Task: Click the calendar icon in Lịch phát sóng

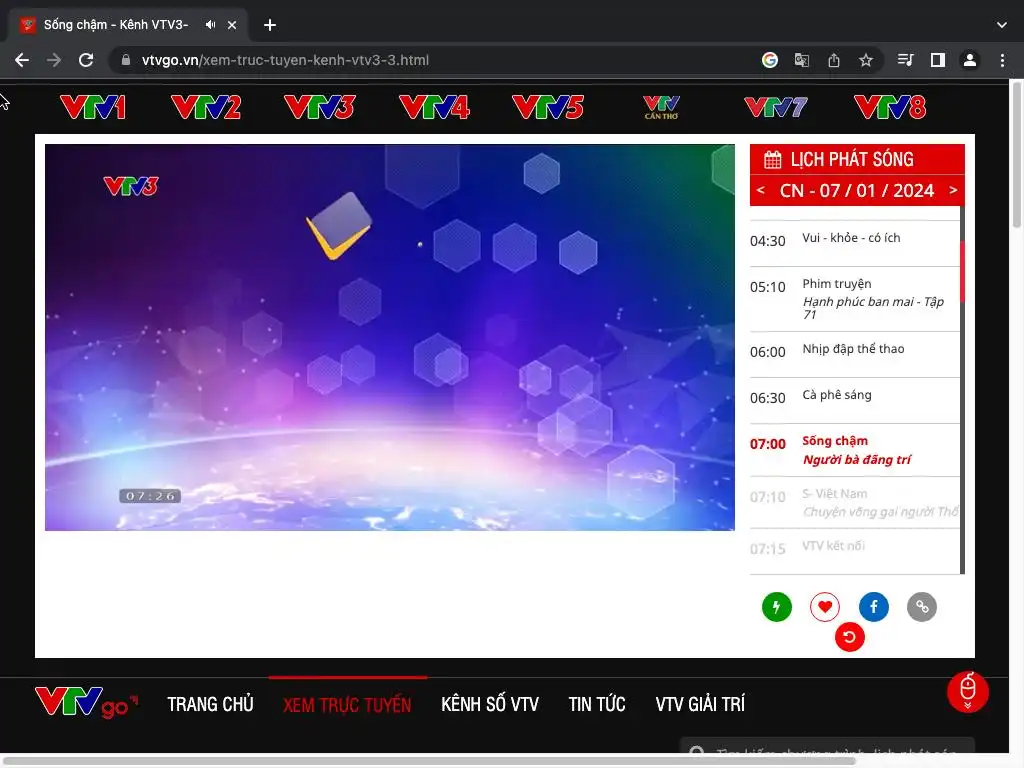Action: [x=773, y=159]
